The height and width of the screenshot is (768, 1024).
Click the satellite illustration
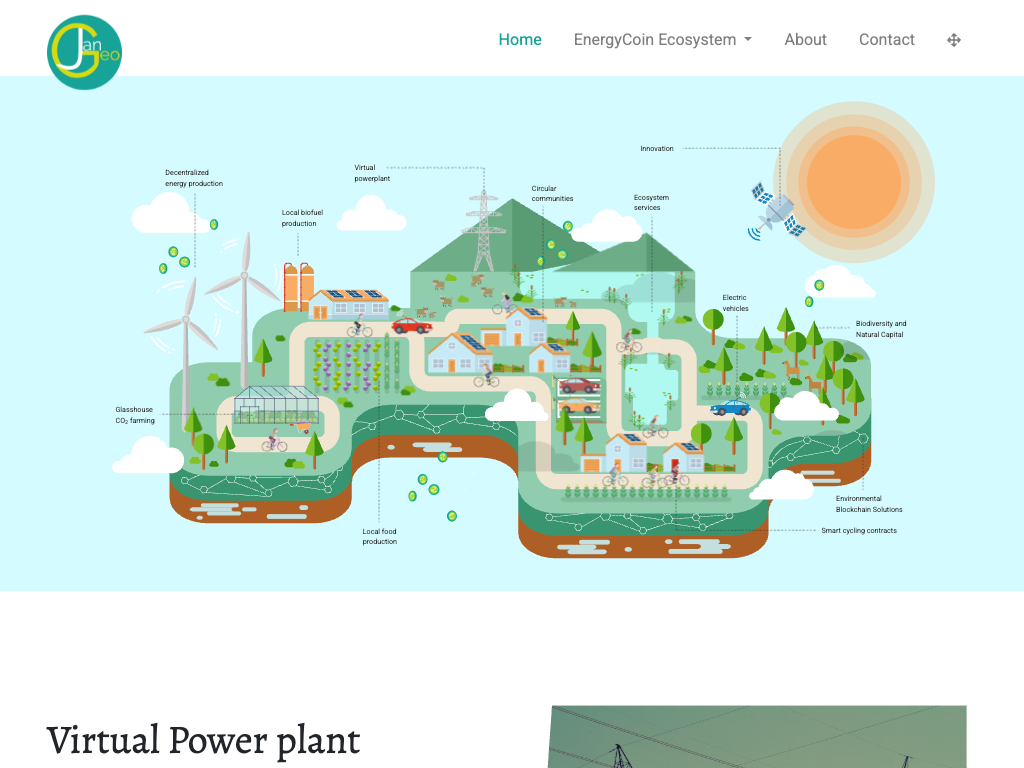pyautogui.click(x=777, y=212)
